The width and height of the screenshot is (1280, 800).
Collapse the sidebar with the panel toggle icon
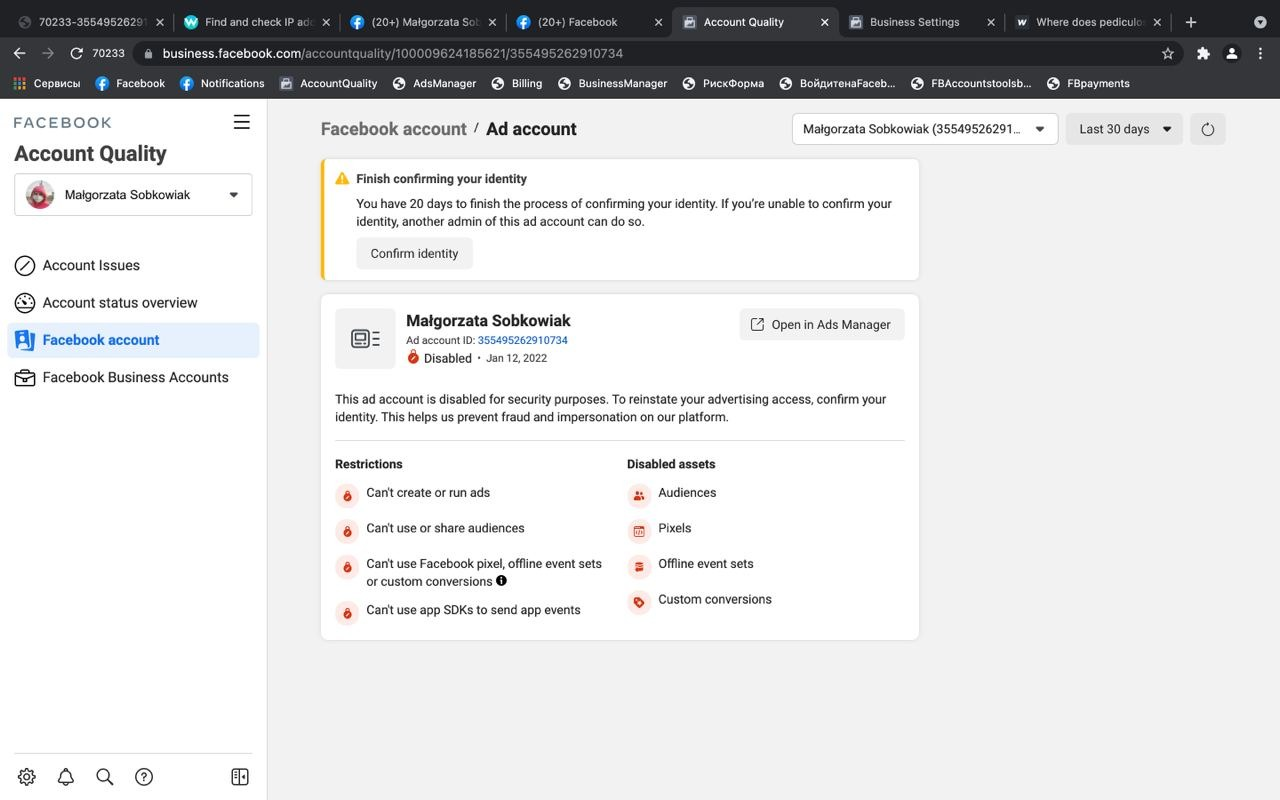tap(240, 777)
